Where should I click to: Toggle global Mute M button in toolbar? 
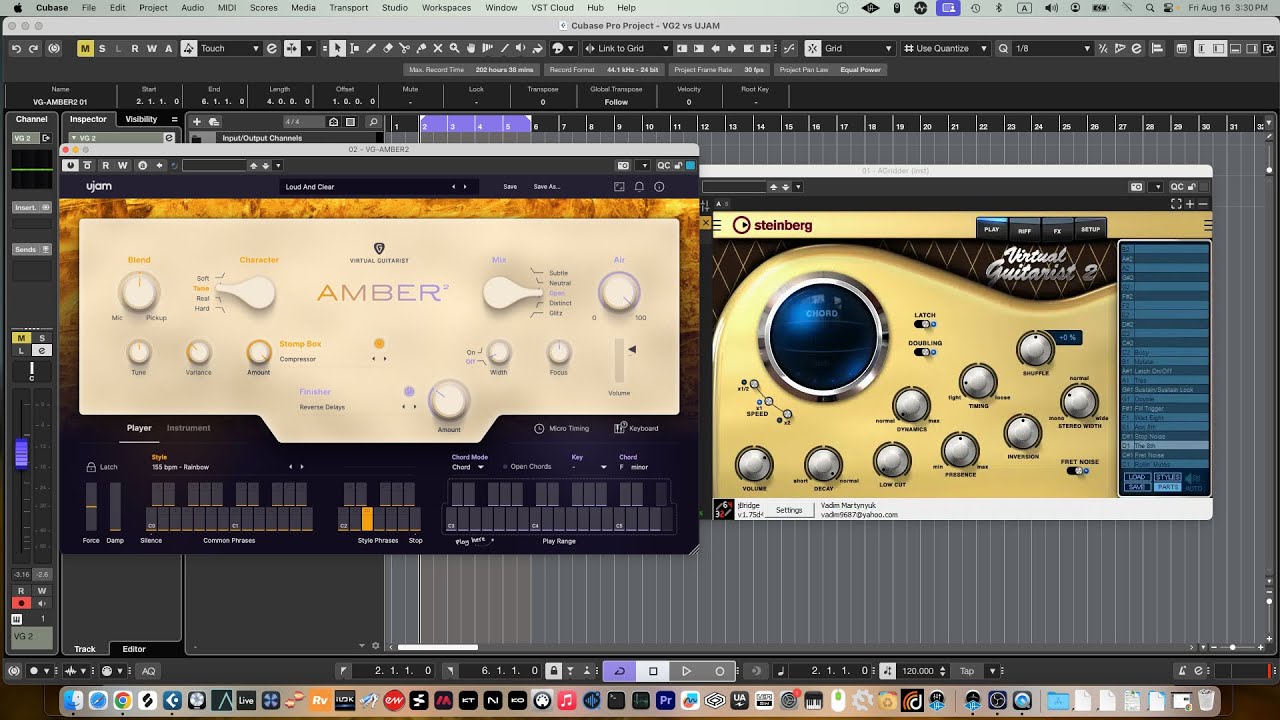[x=85, y=48]
